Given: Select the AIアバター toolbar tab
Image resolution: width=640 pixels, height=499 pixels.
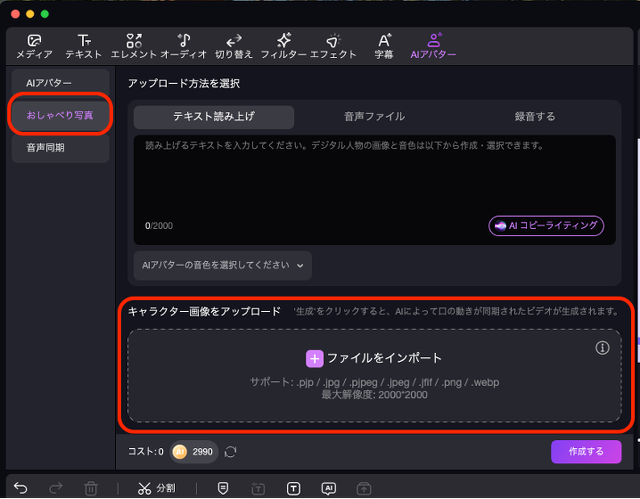Looking at the screenshot, I should pyautogui.click(x=433, y=47).
